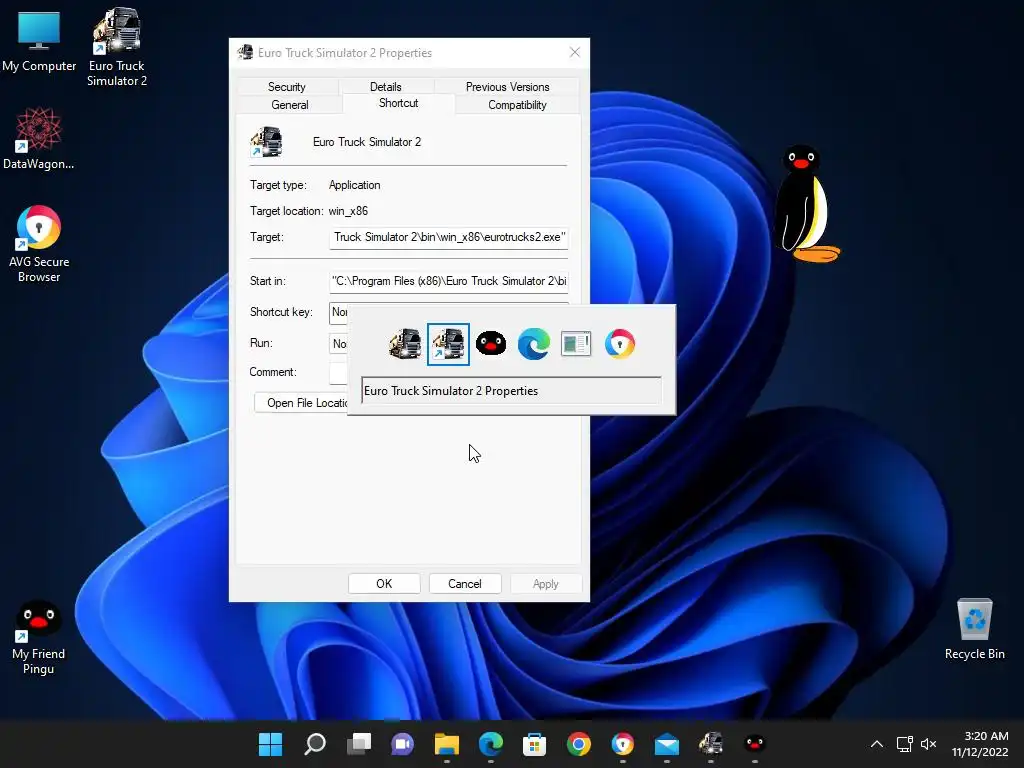Select the Shortcut tab
The image size is (1024, 768).
[398, 103]
